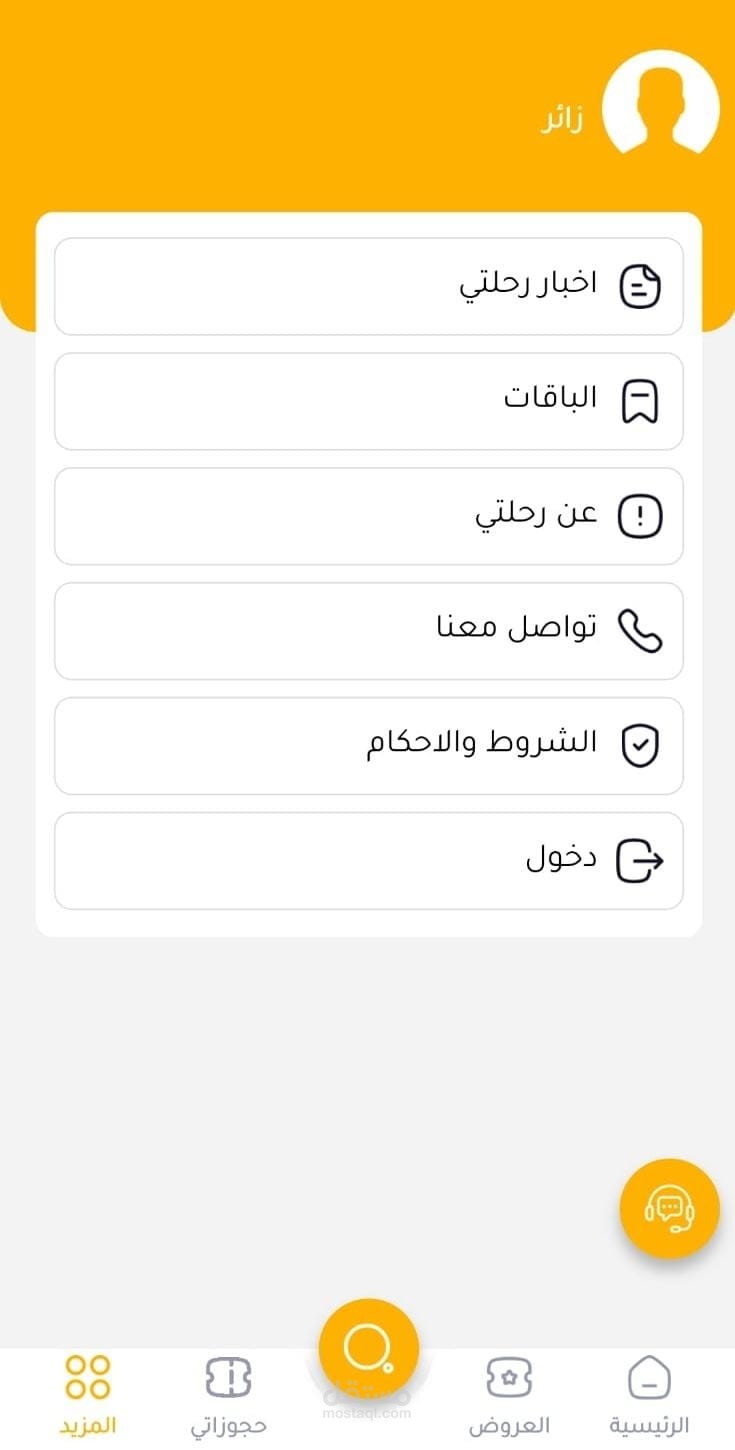Switch to the حجوزاتي bookings tab

(x=228, y=1395)
